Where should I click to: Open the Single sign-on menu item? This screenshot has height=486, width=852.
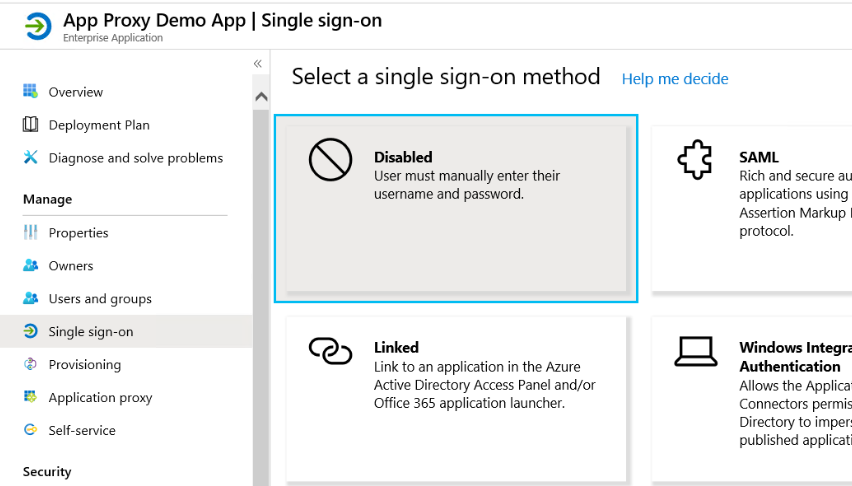91,332
